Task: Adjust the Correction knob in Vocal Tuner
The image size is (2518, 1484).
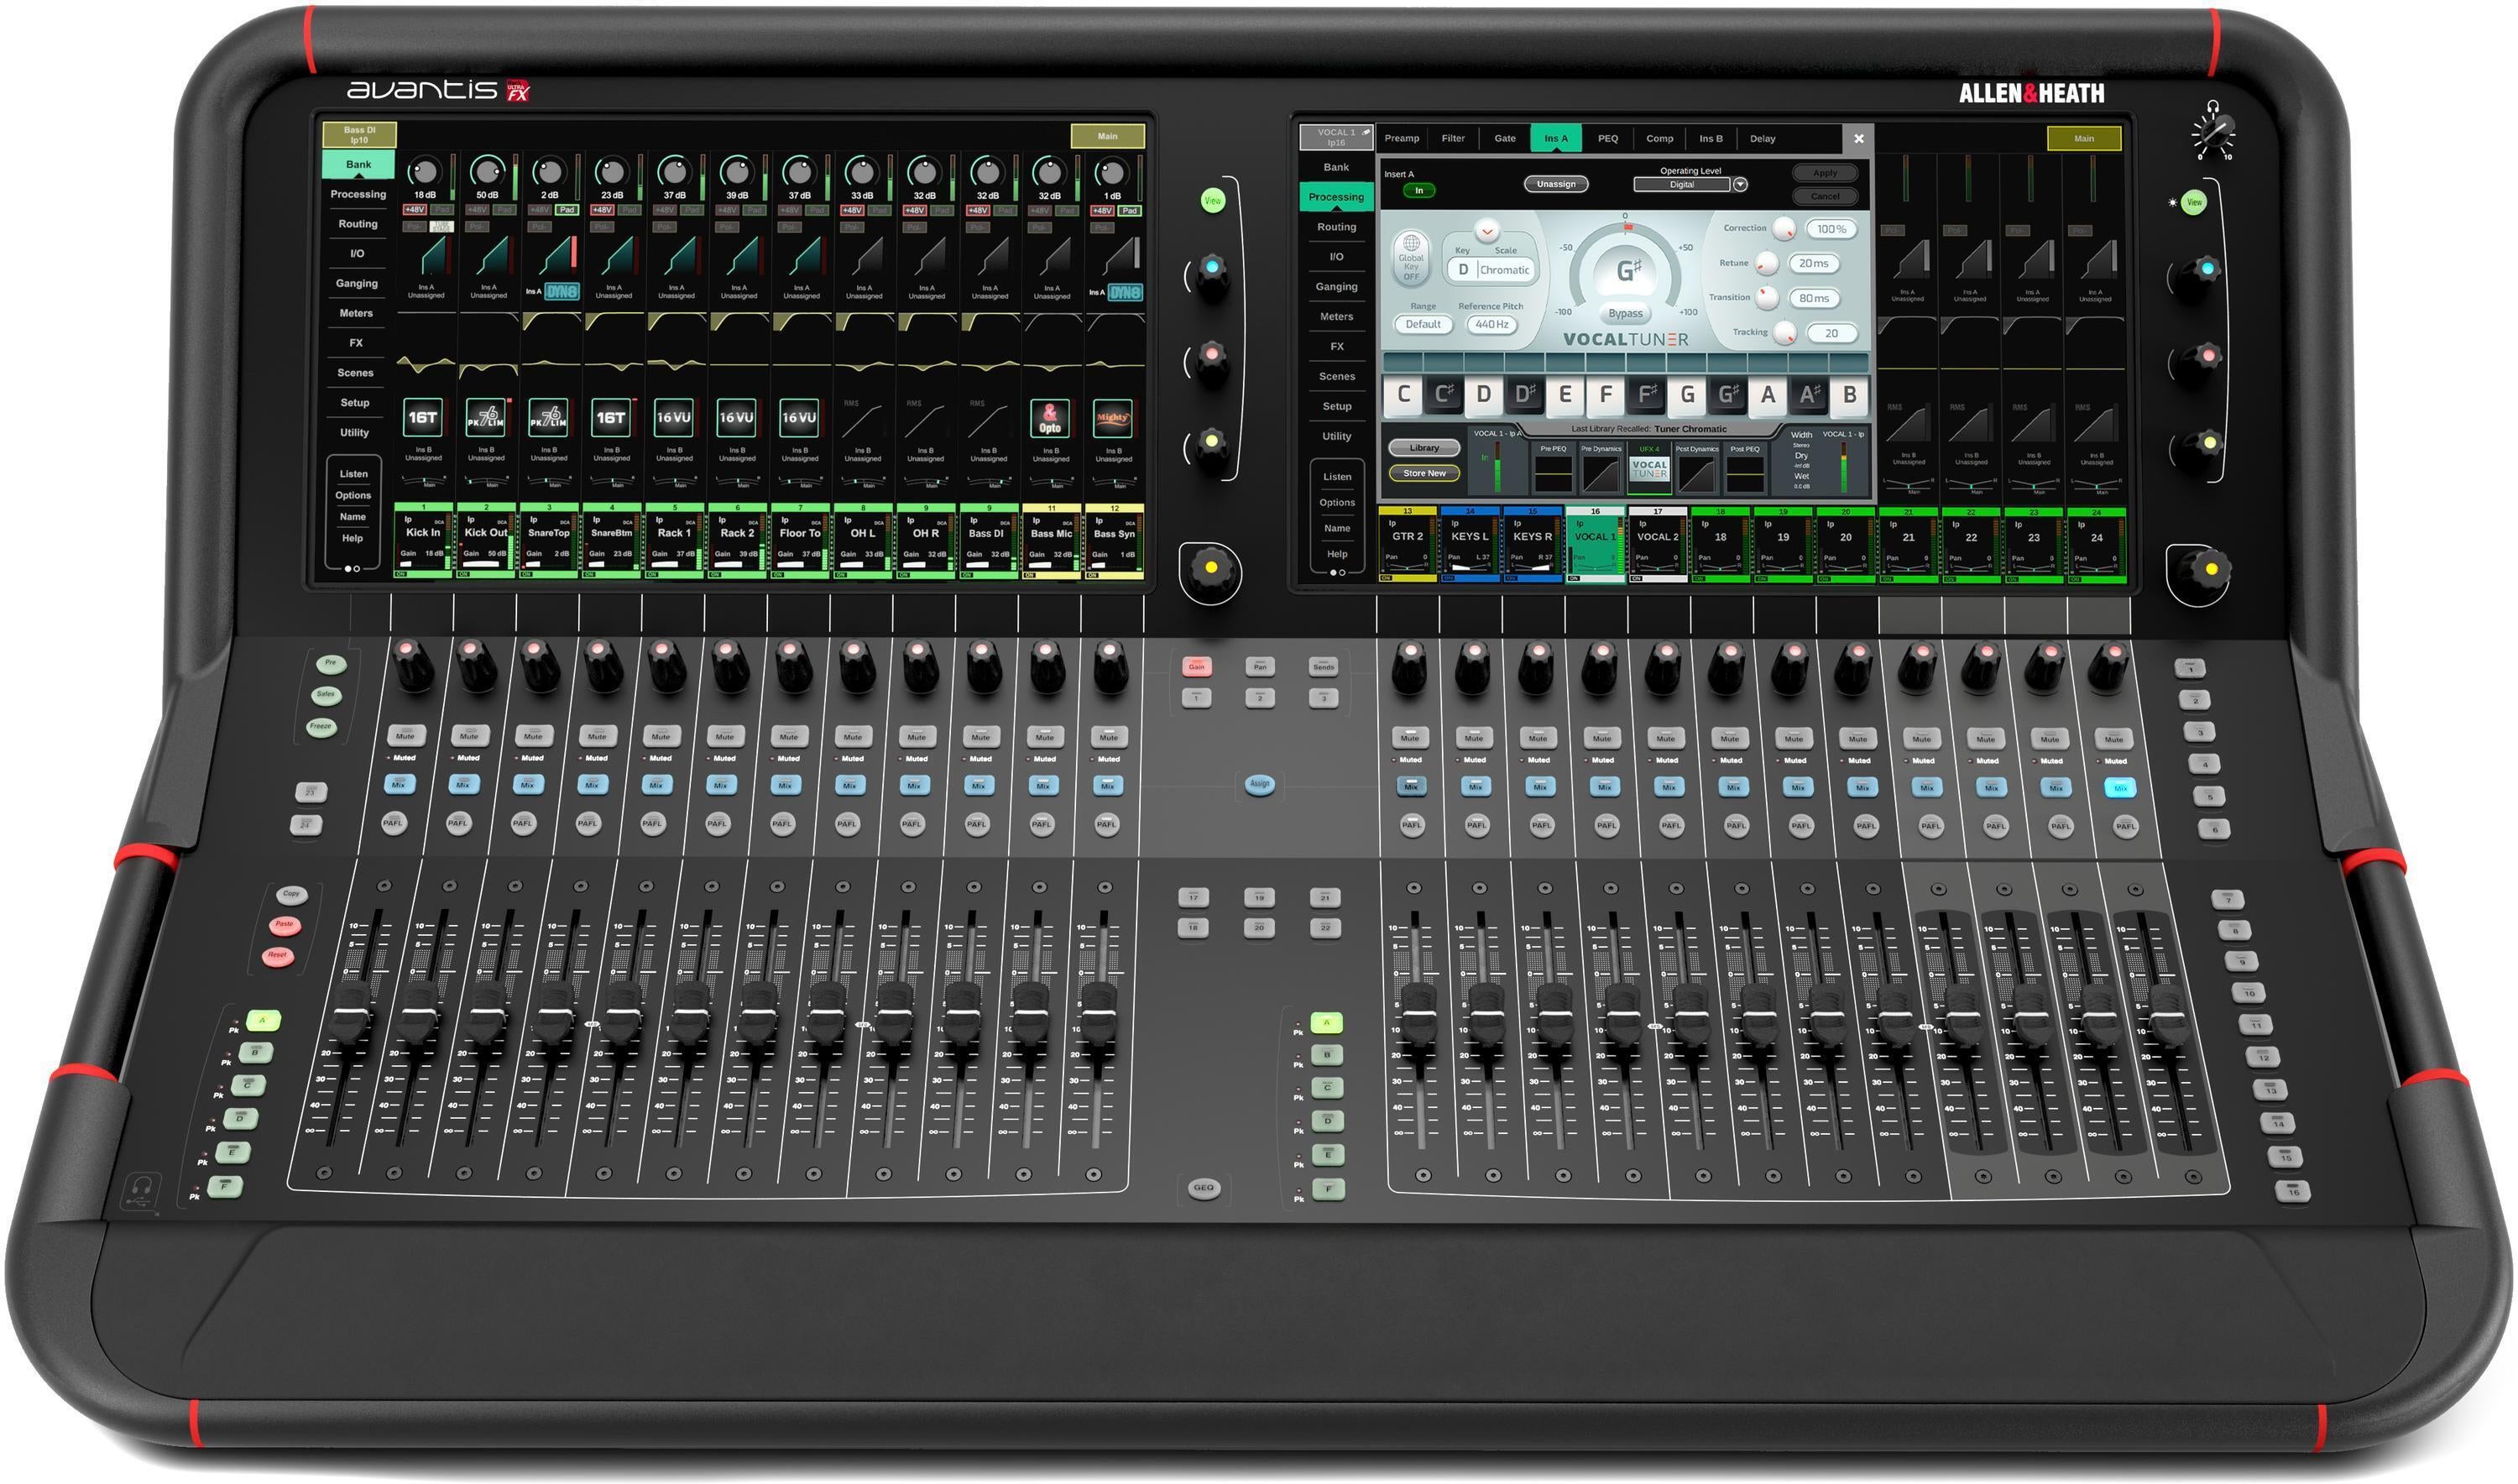Action: click(1785, 230)
